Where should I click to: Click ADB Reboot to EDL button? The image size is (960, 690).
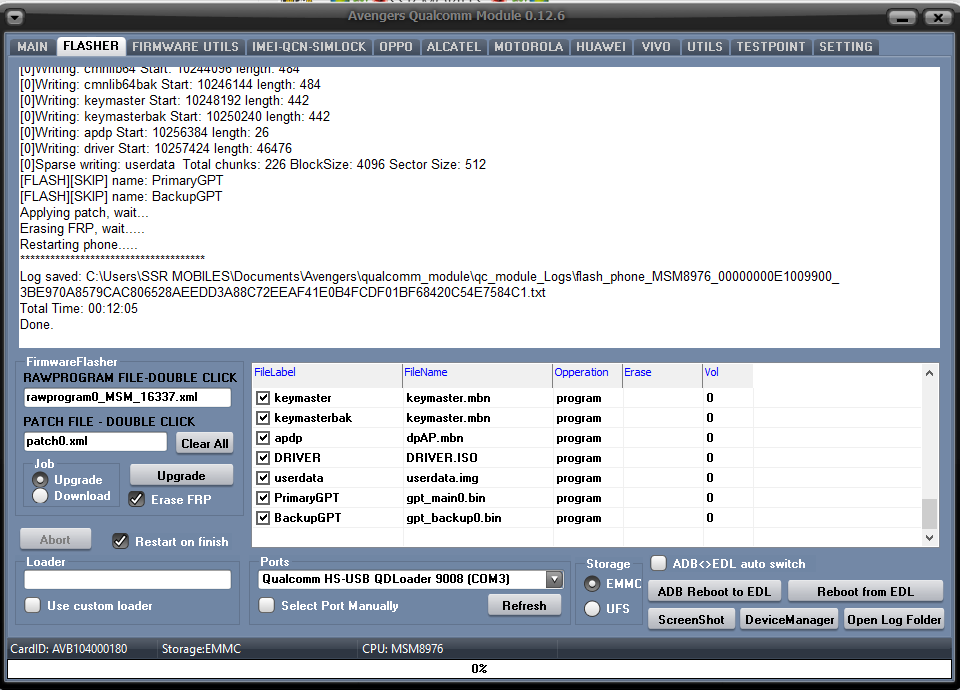pos(714,591)
